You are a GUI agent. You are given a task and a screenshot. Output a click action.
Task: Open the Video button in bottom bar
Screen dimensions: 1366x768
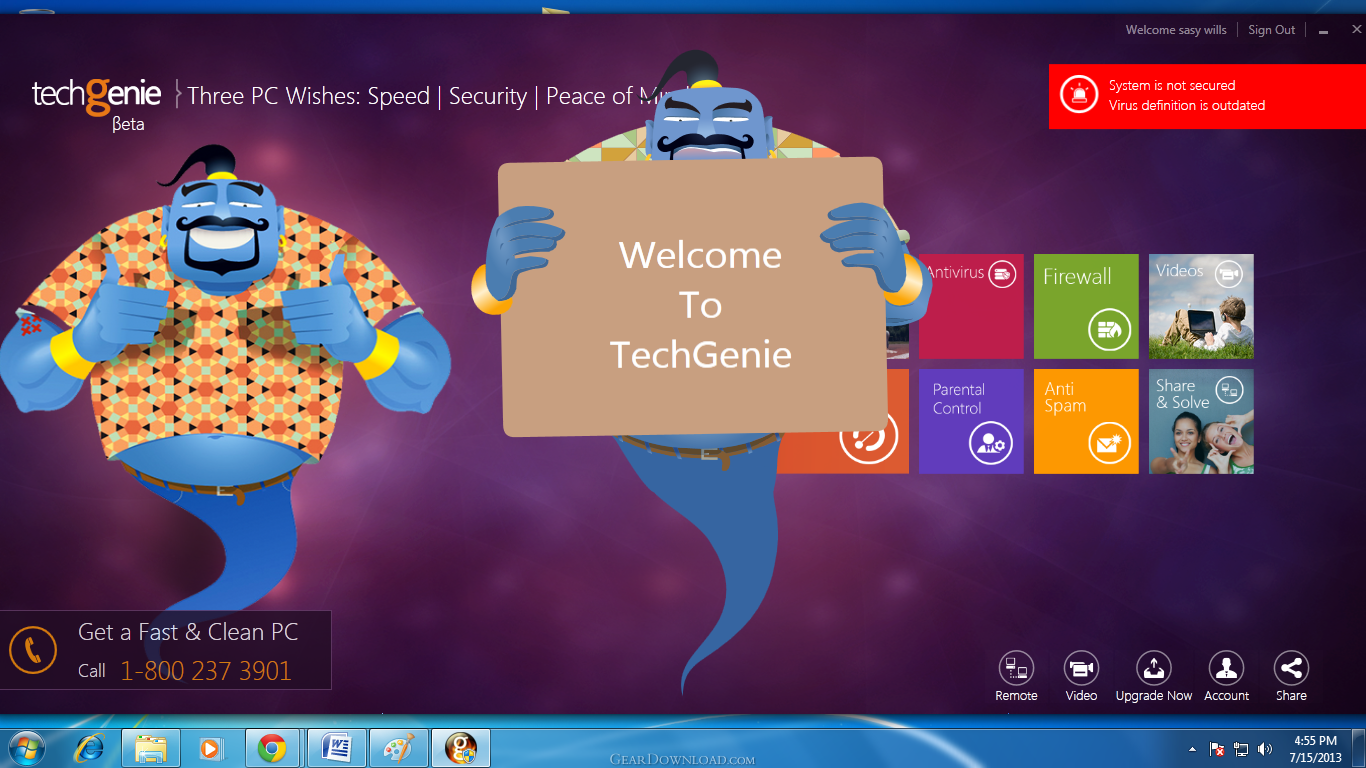pyautogui.click(x=1081, y=677)
